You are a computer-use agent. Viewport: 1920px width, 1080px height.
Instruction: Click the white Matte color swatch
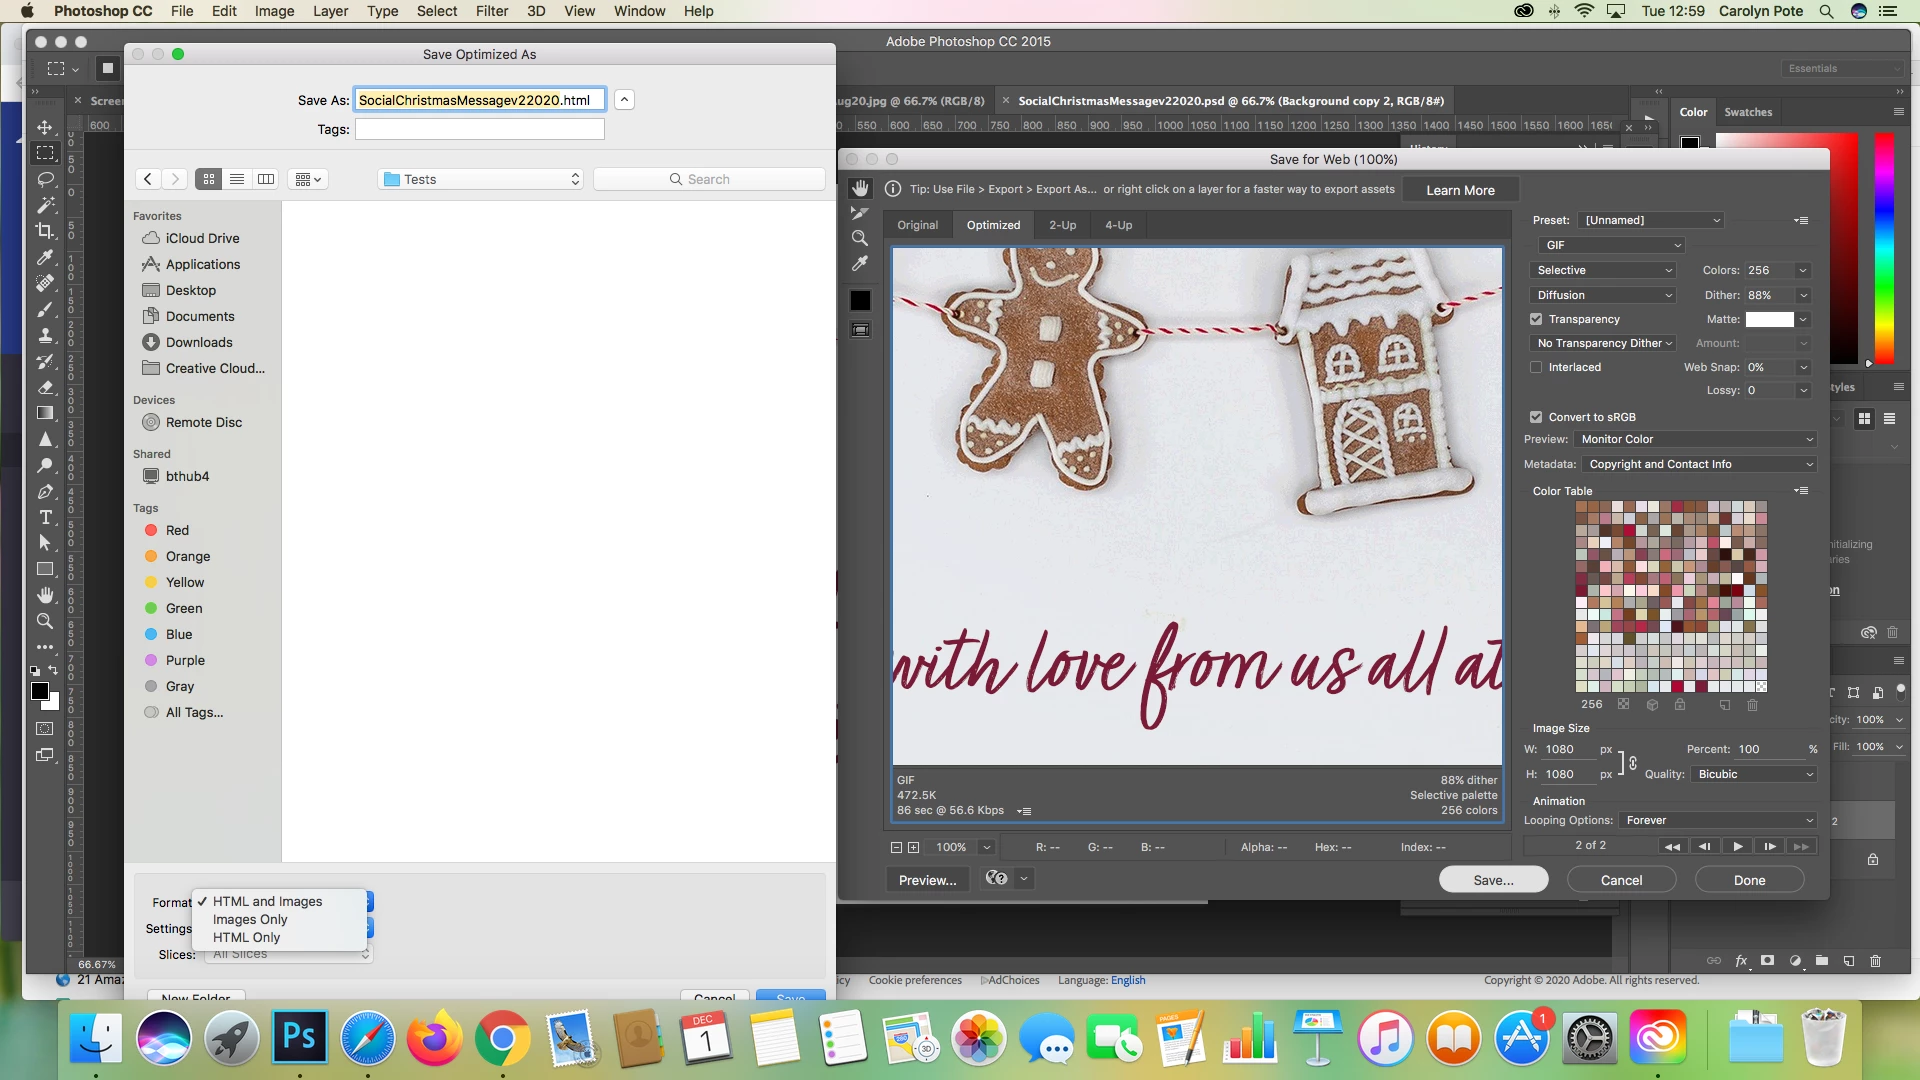click(x=1769, y=319)
